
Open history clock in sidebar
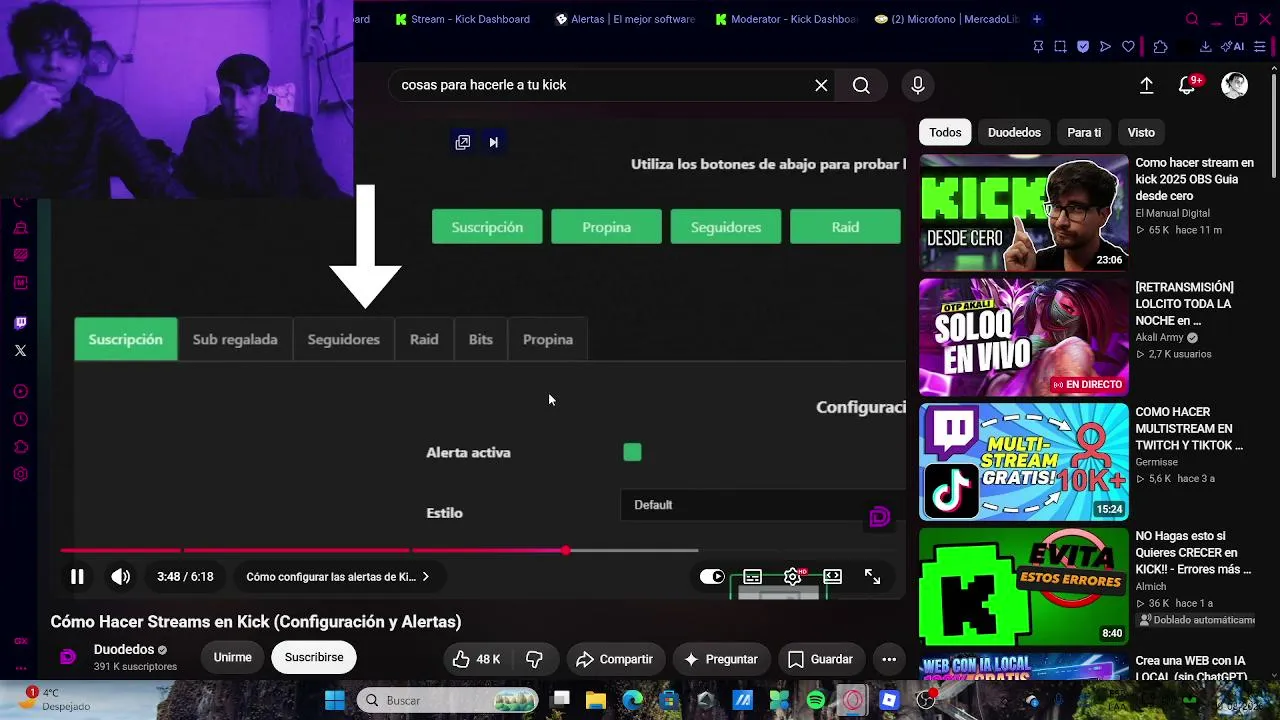pos(20,420)
